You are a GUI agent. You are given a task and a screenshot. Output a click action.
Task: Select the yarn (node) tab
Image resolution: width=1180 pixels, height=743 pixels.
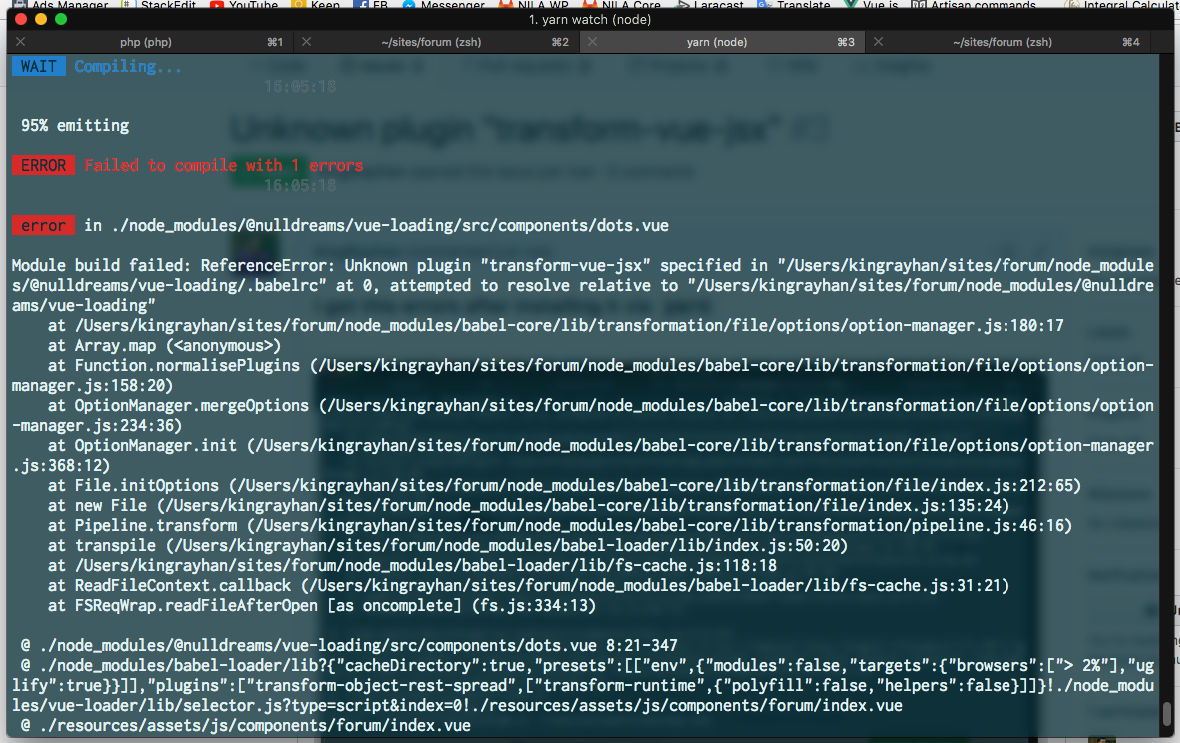[716, 42]
